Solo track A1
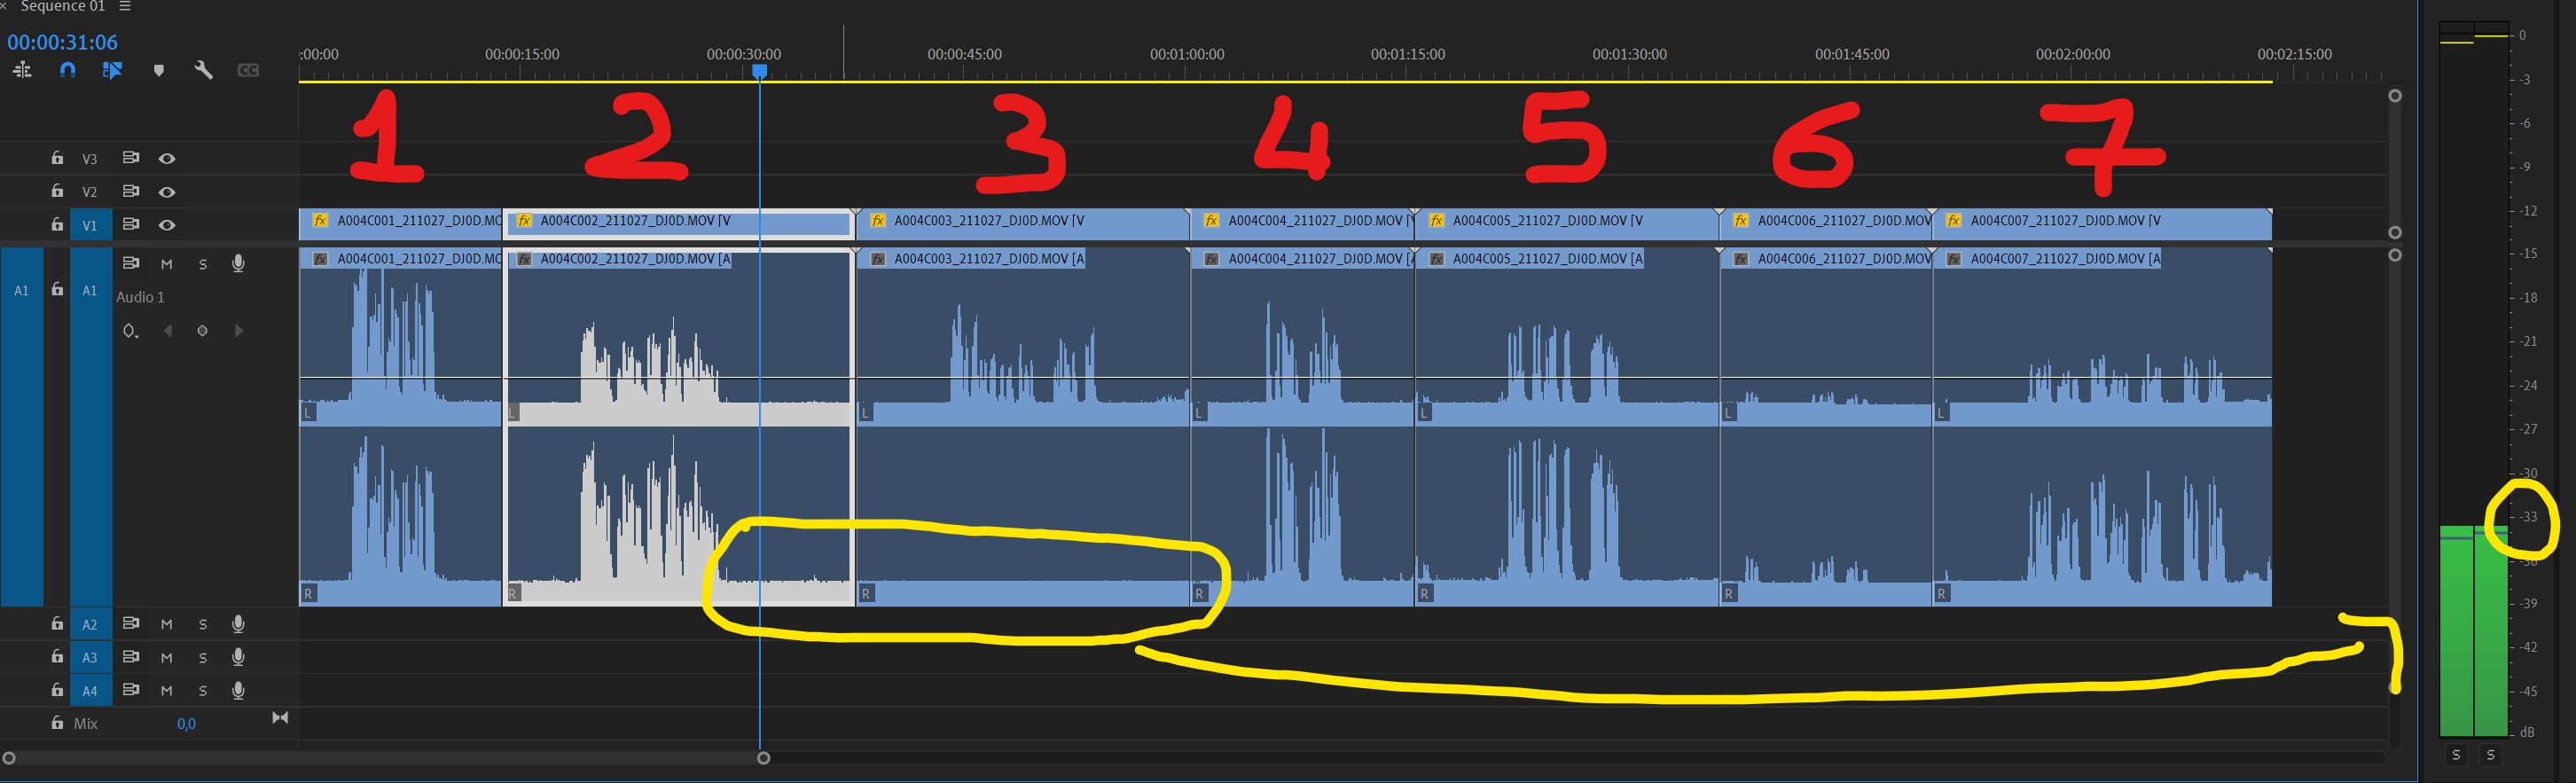Image resolution: width=2576 pixels, height=783 pixels. [203, 264]
